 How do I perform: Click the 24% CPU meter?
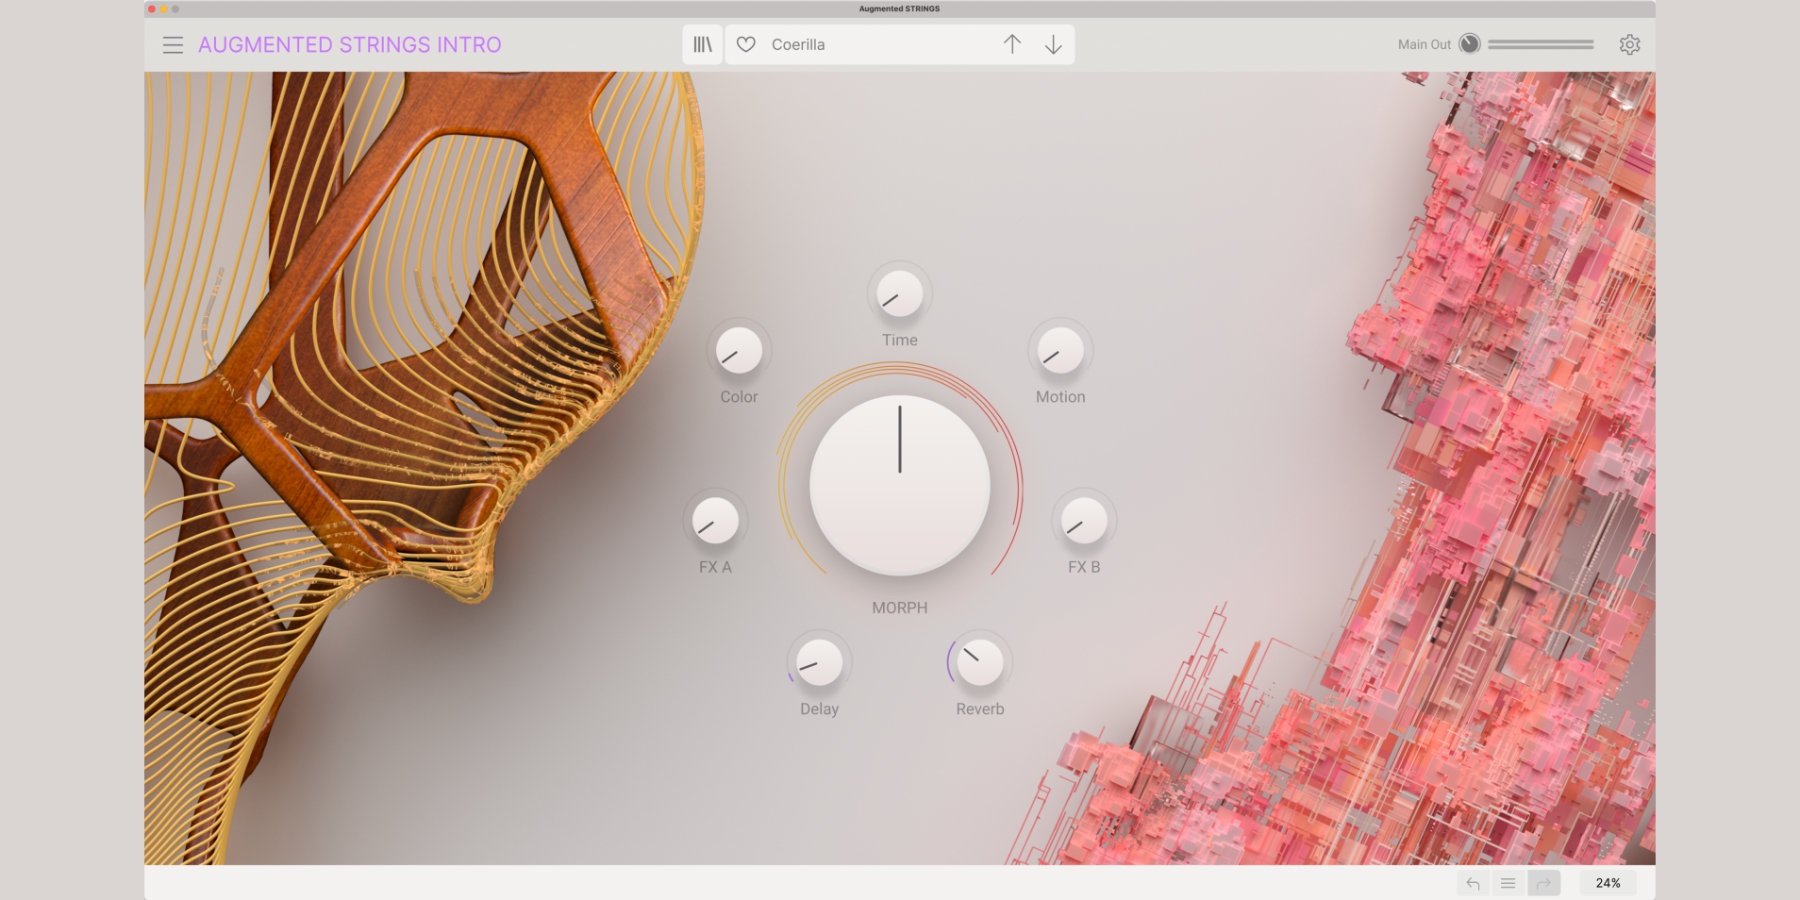pos(1608,883)
